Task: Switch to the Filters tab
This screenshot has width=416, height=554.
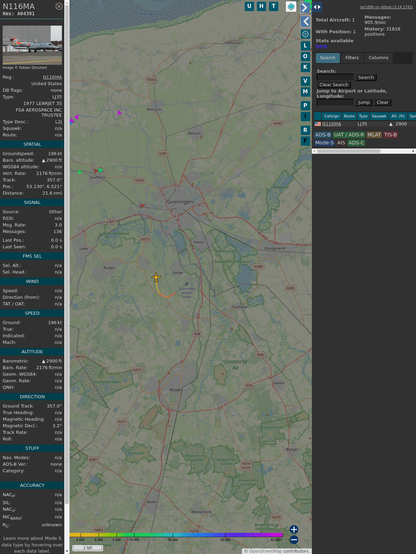Action: (x=352, y=58)
